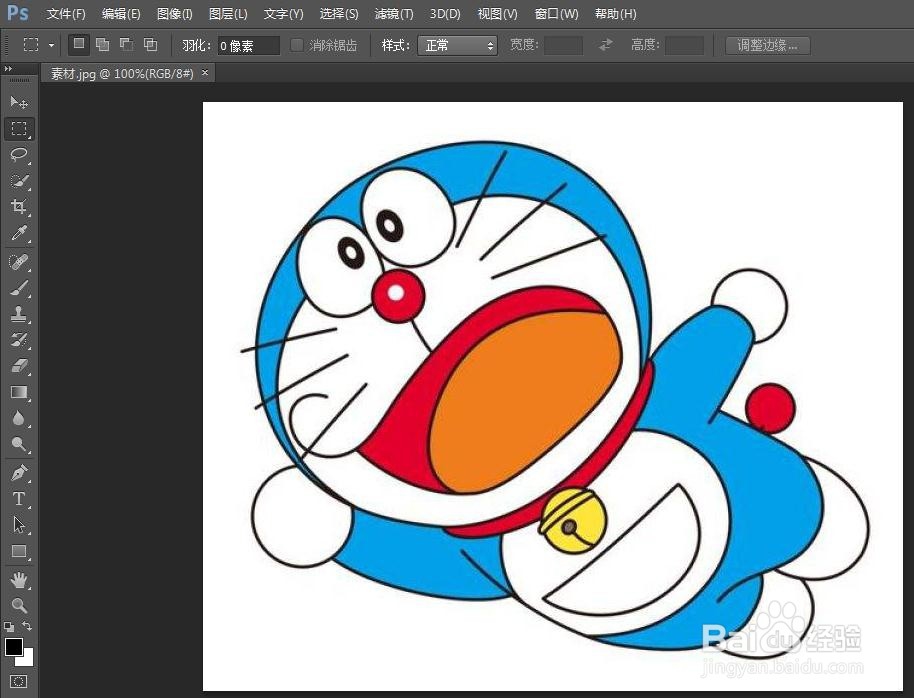Select the Gradient tool
914x698 pixels.
[19, 392]
